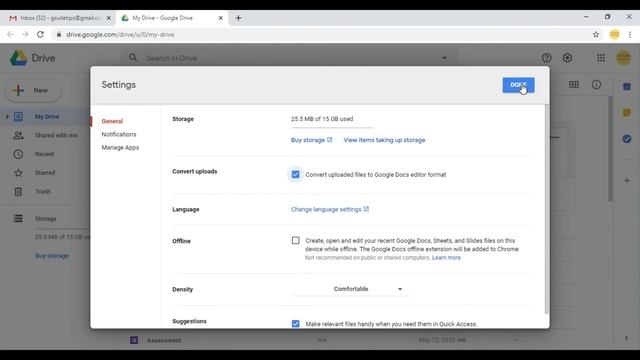Open View items taking up storage link
This screenshot has height=360, width=640.
[384, 140]
